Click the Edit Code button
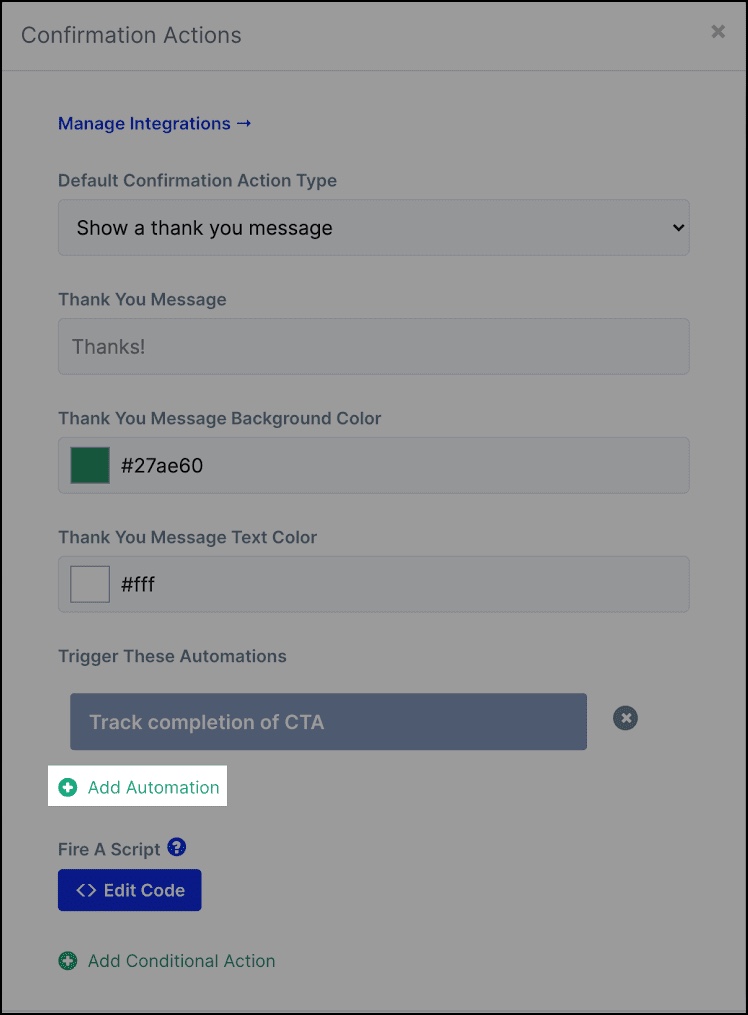Viewport: 748px width, 1015px height. point(129,890)
